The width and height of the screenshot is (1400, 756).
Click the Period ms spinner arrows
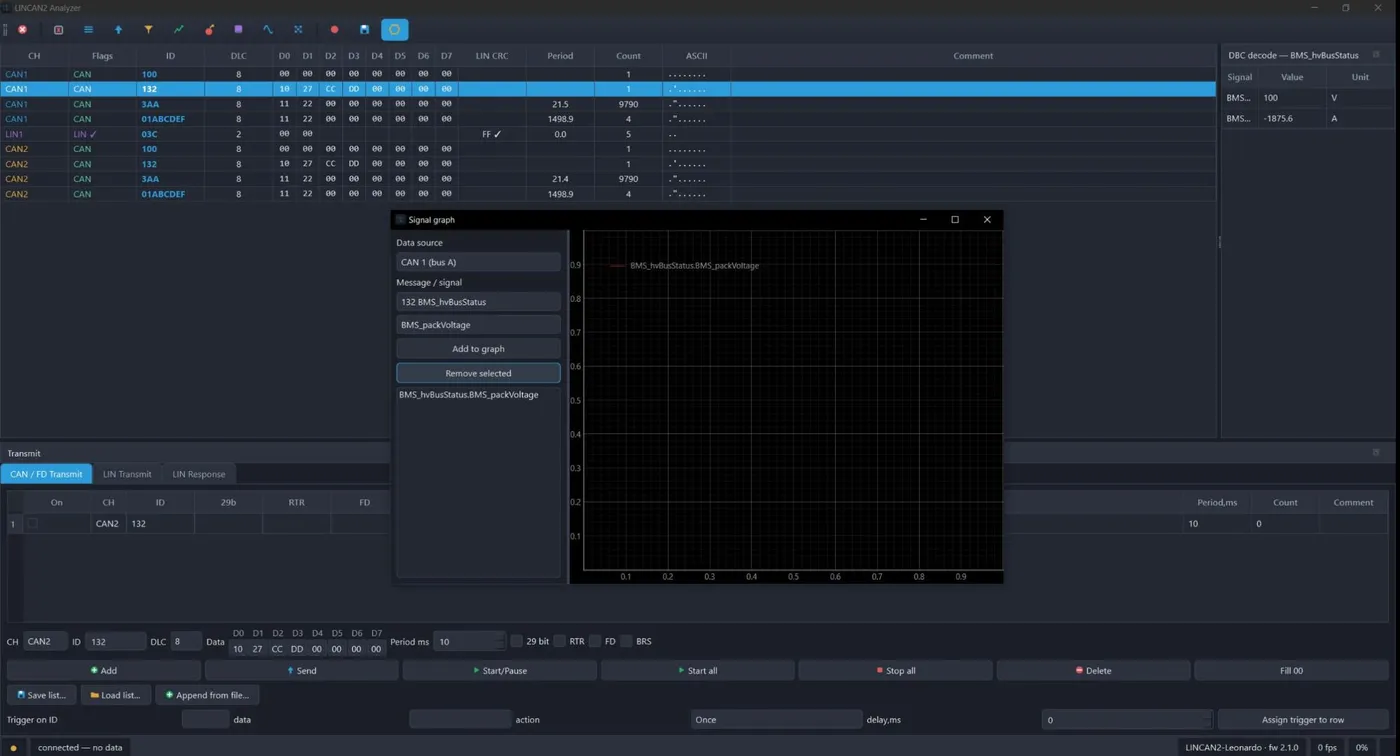click(501, 641)
